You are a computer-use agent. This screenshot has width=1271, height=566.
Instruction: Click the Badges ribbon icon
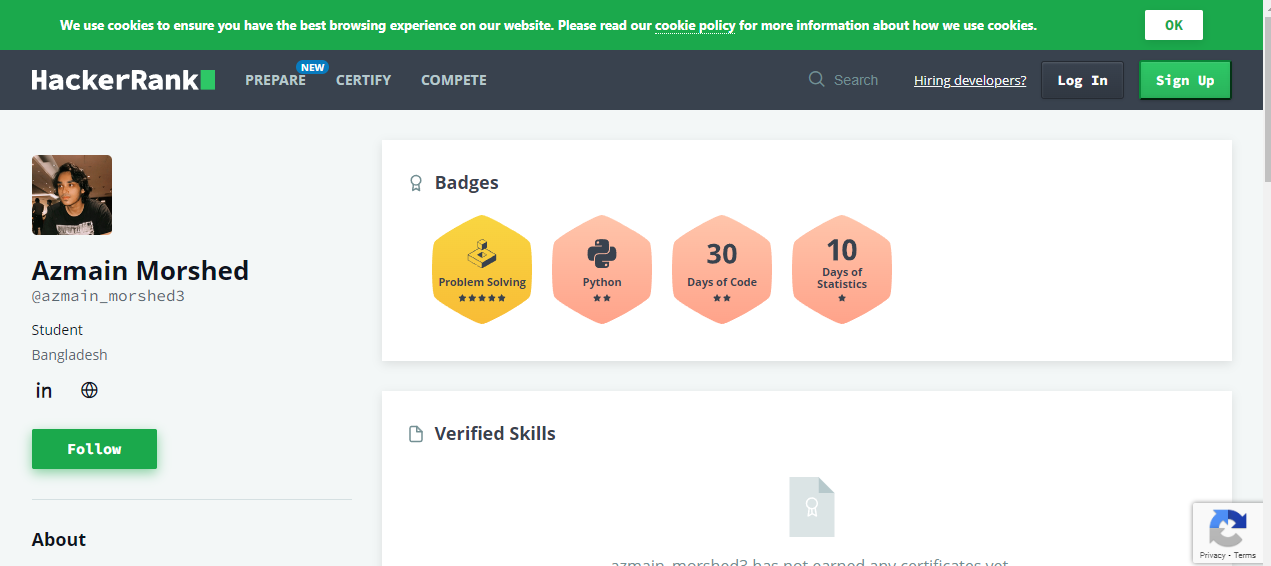[416, 183]
